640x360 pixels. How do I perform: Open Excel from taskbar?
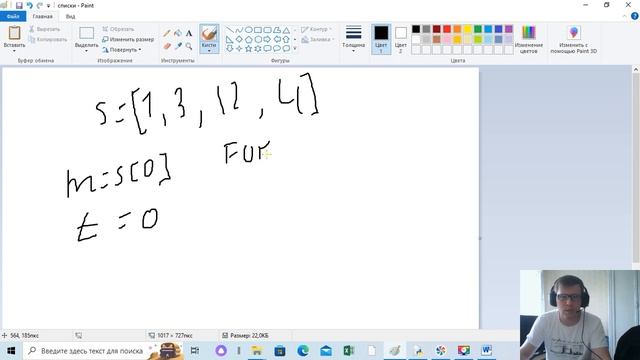click(x=349, y=351)
